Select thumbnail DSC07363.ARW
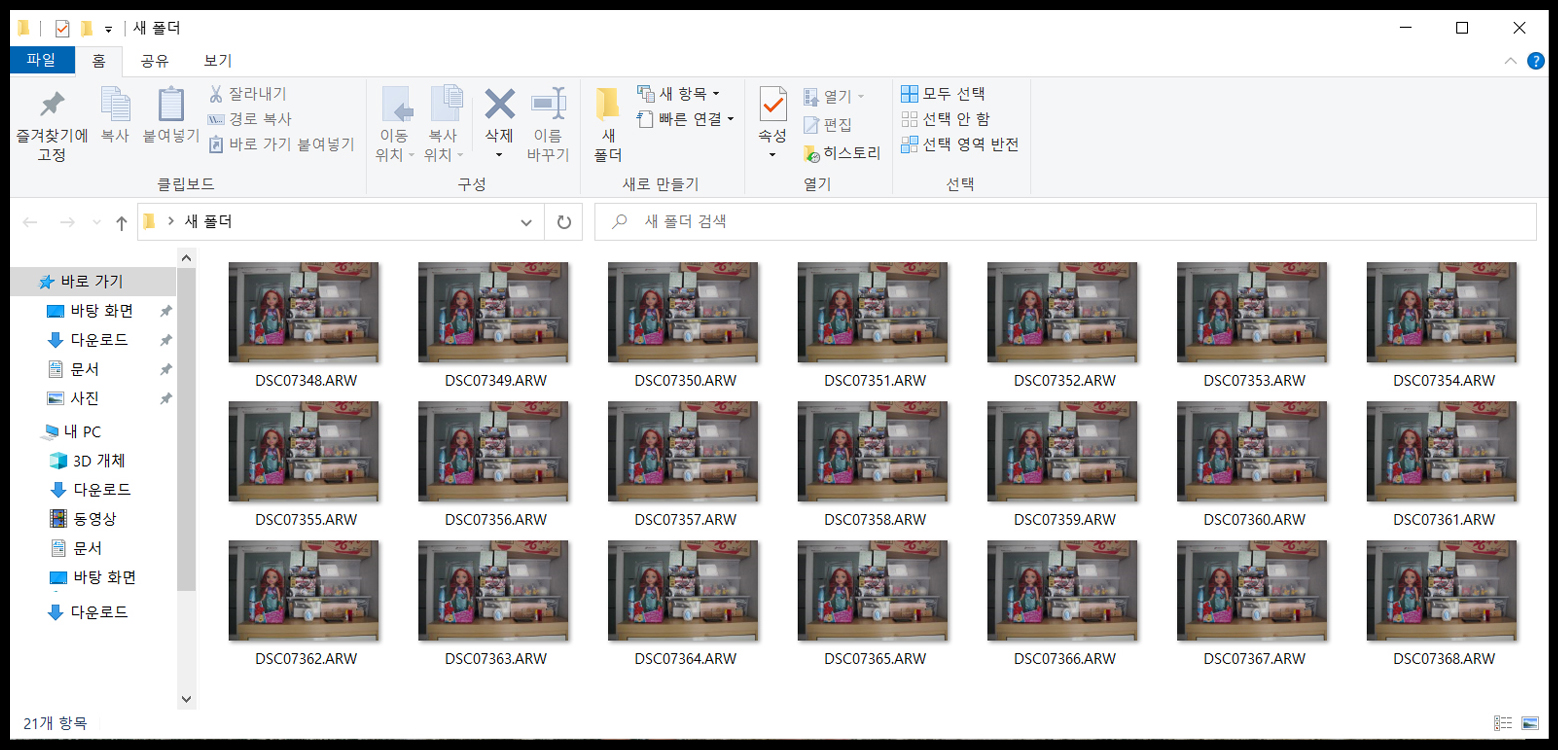The image size is (1558, 750). [494, 590]
